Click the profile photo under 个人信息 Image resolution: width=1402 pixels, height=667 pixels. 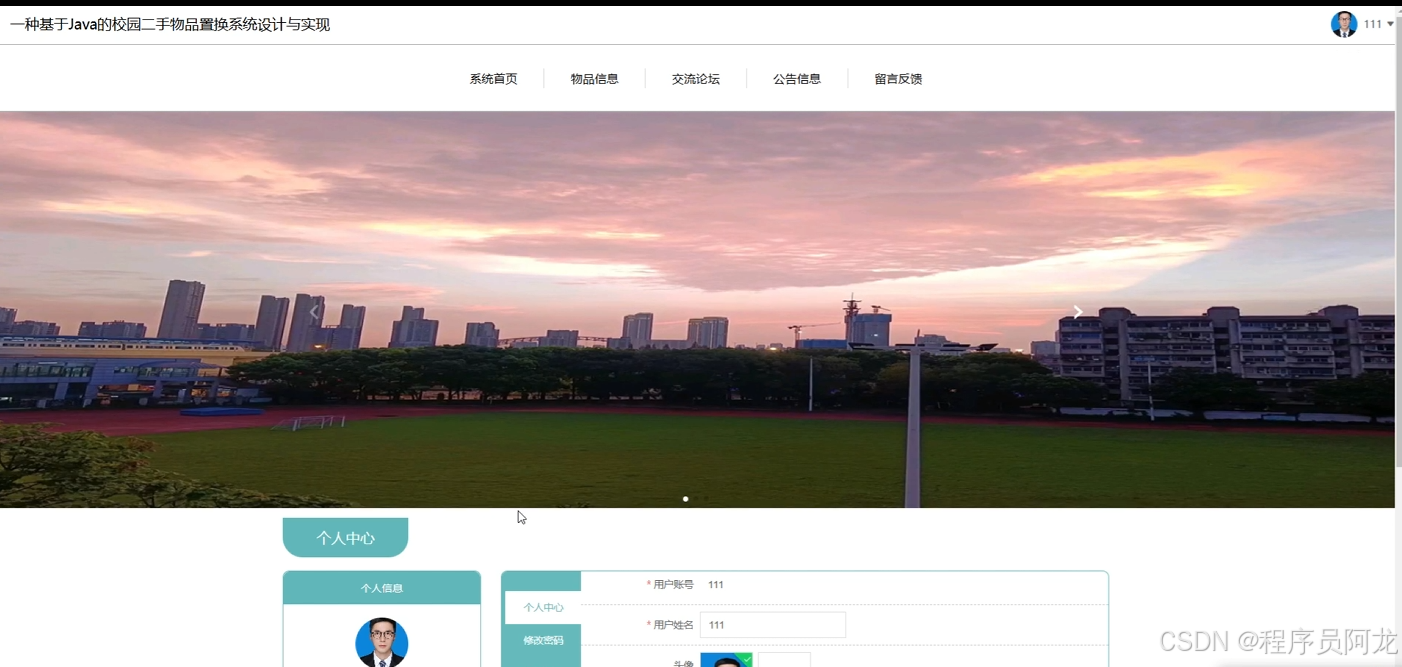(x=382, y=642)
